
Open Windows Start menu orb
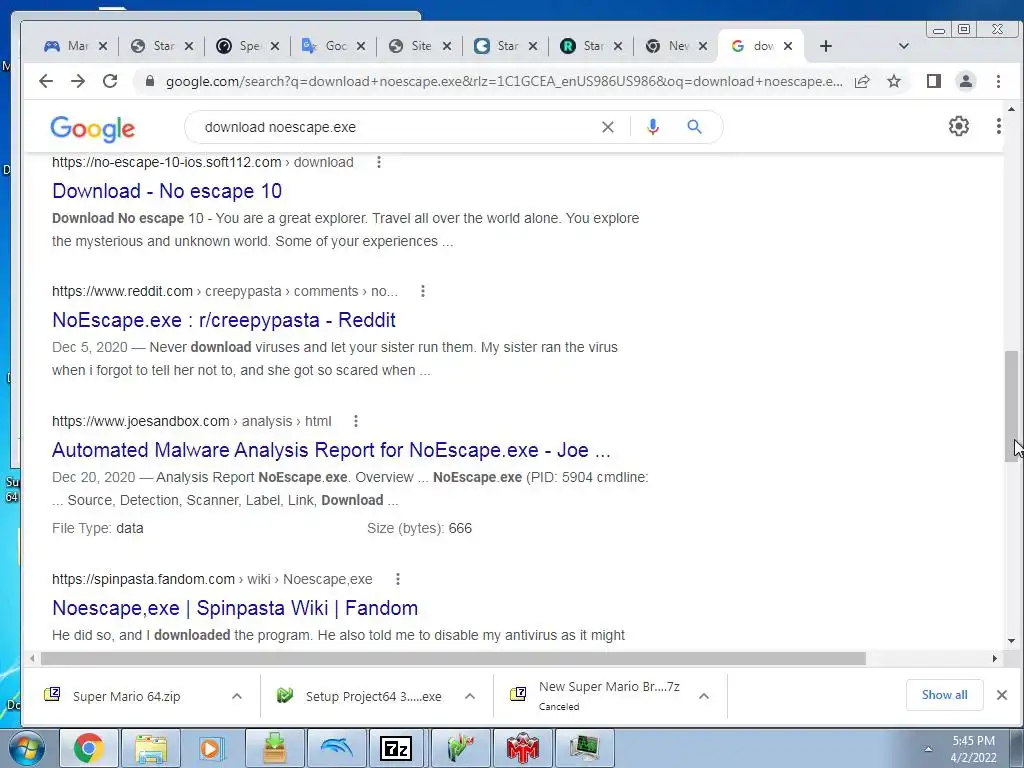coord(27,748)
